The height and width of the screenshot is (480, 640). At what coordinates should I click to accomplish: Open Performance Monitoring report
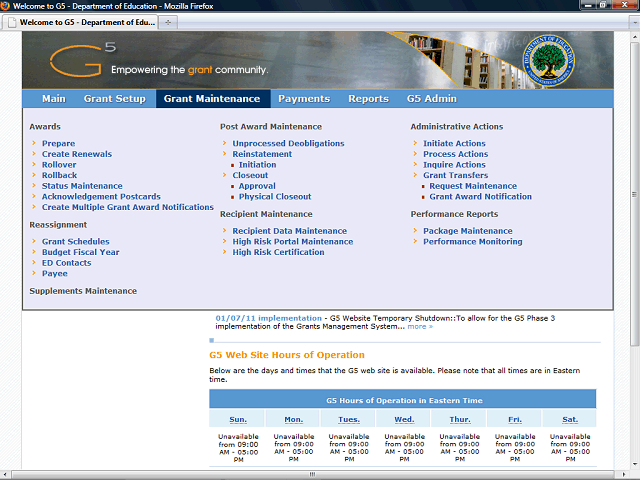pyautogui.click(x=472, y=242)
